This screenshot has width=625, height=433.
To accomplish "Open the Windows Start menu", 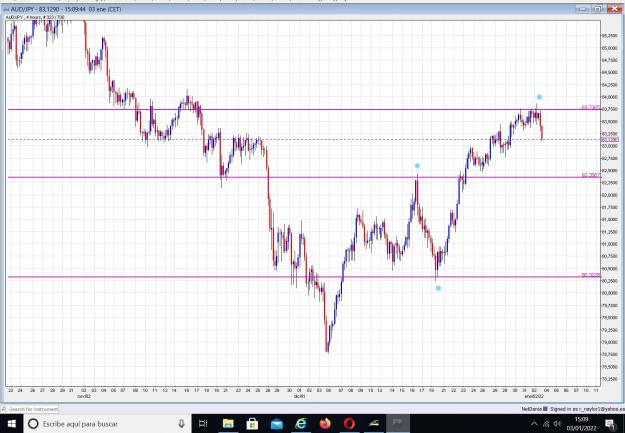I will (11, 423).
